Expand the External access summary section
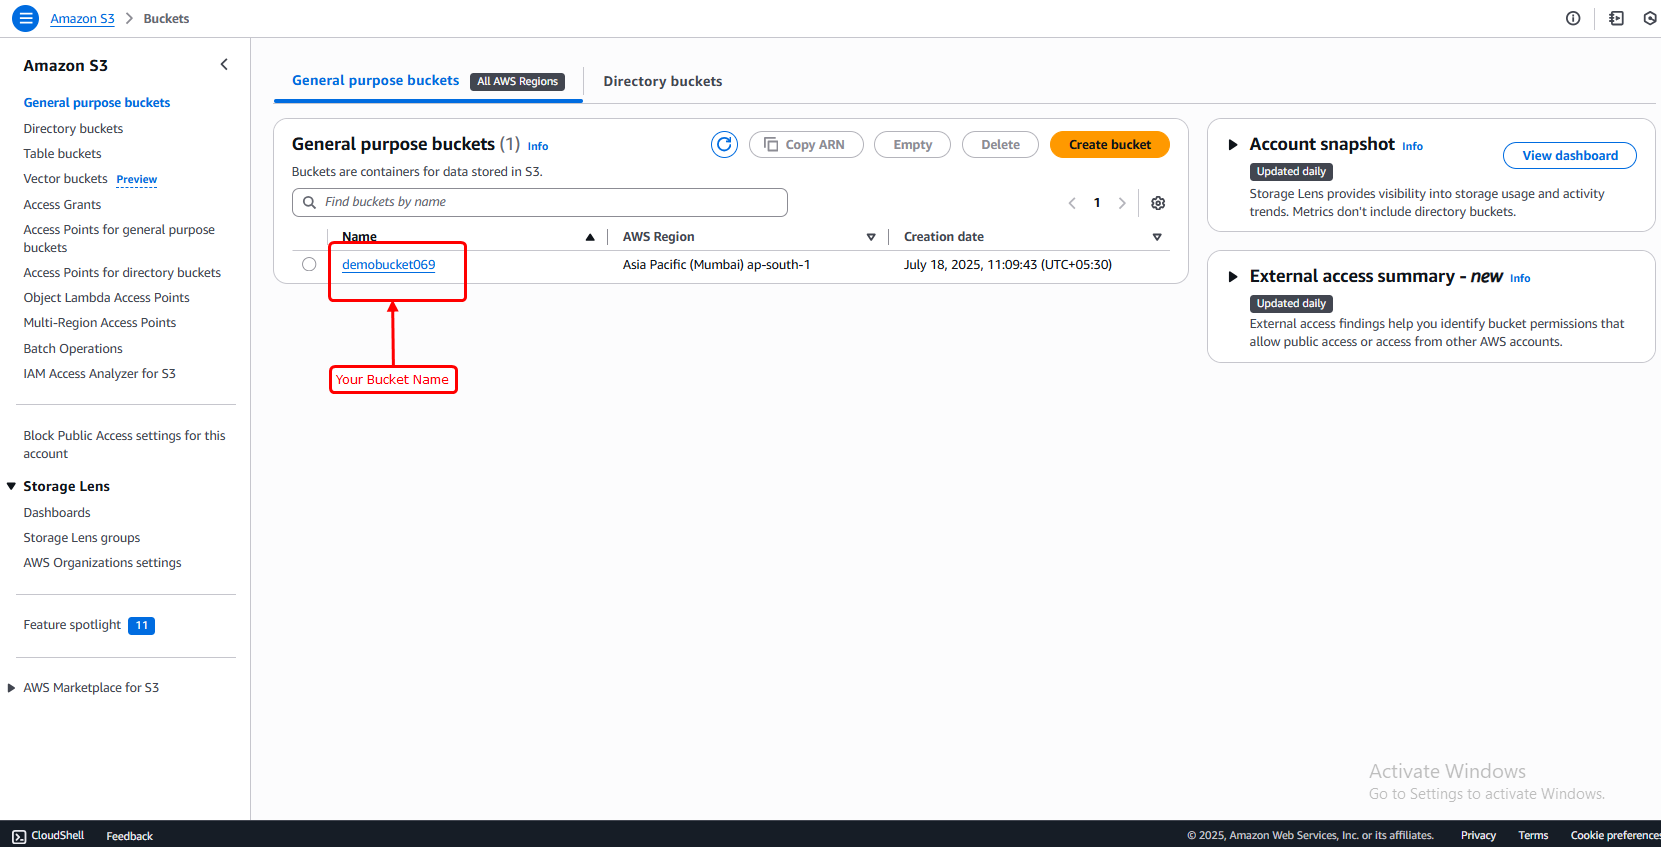 pos(1233,277)
